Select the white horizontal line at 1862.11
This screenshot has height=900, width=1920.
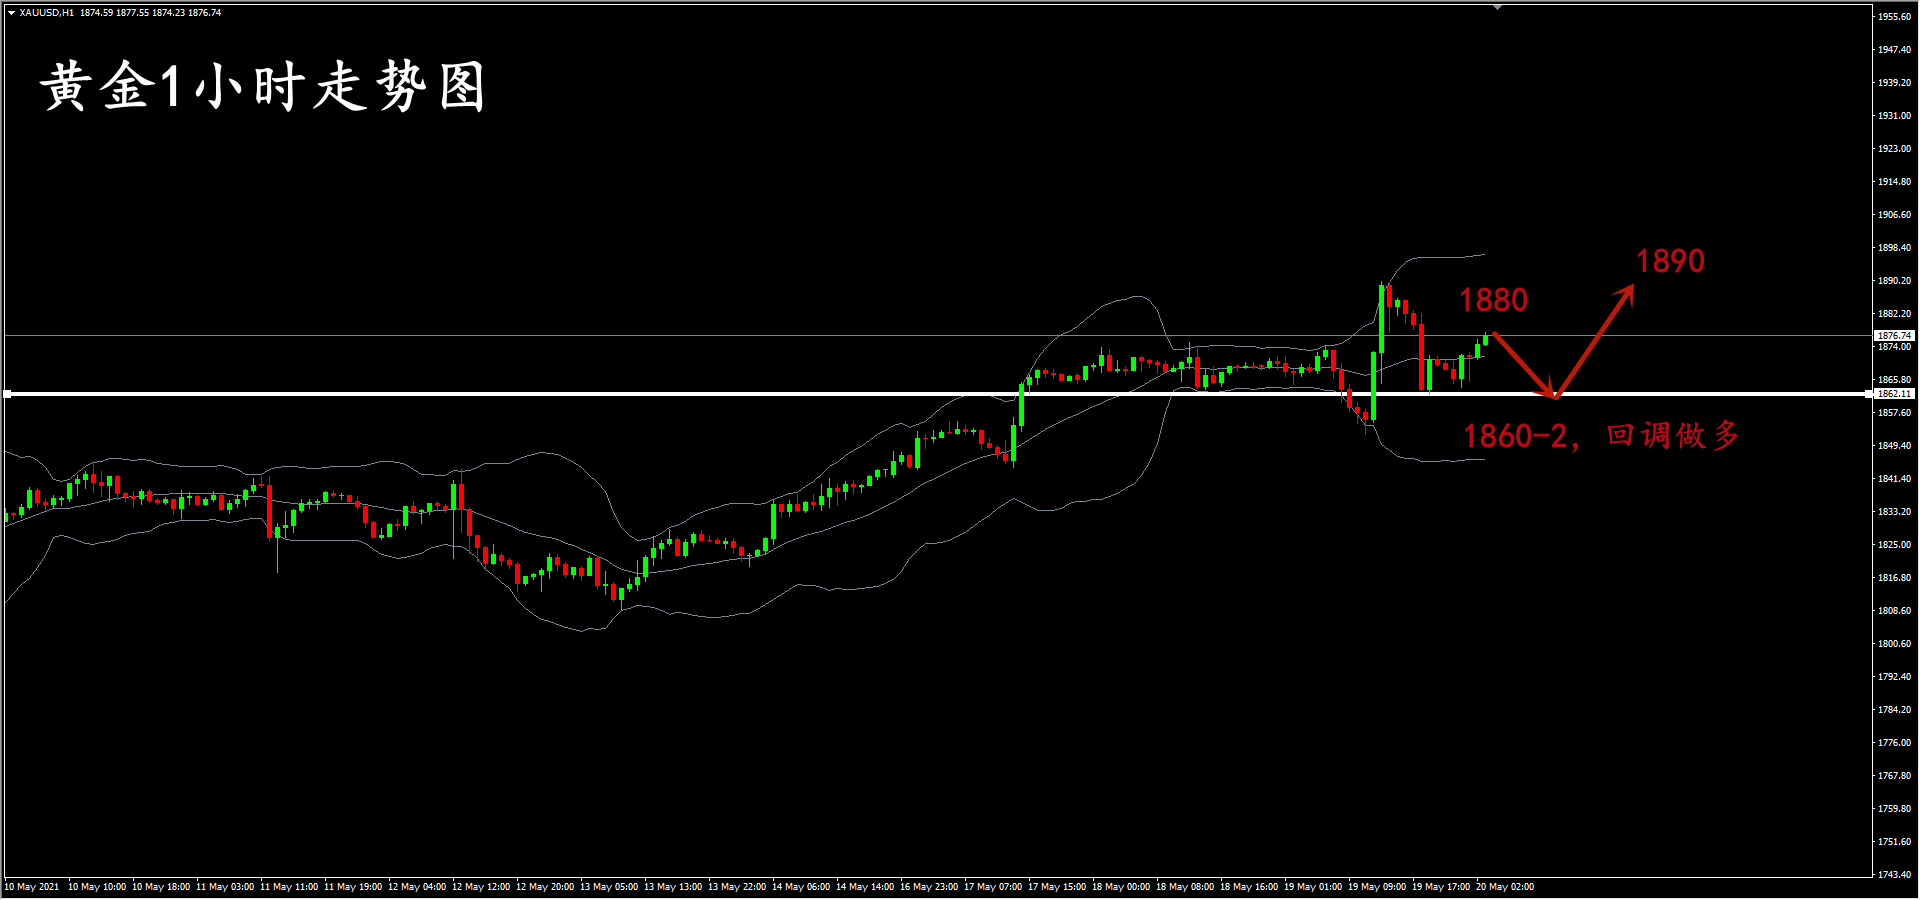[936, 394]
